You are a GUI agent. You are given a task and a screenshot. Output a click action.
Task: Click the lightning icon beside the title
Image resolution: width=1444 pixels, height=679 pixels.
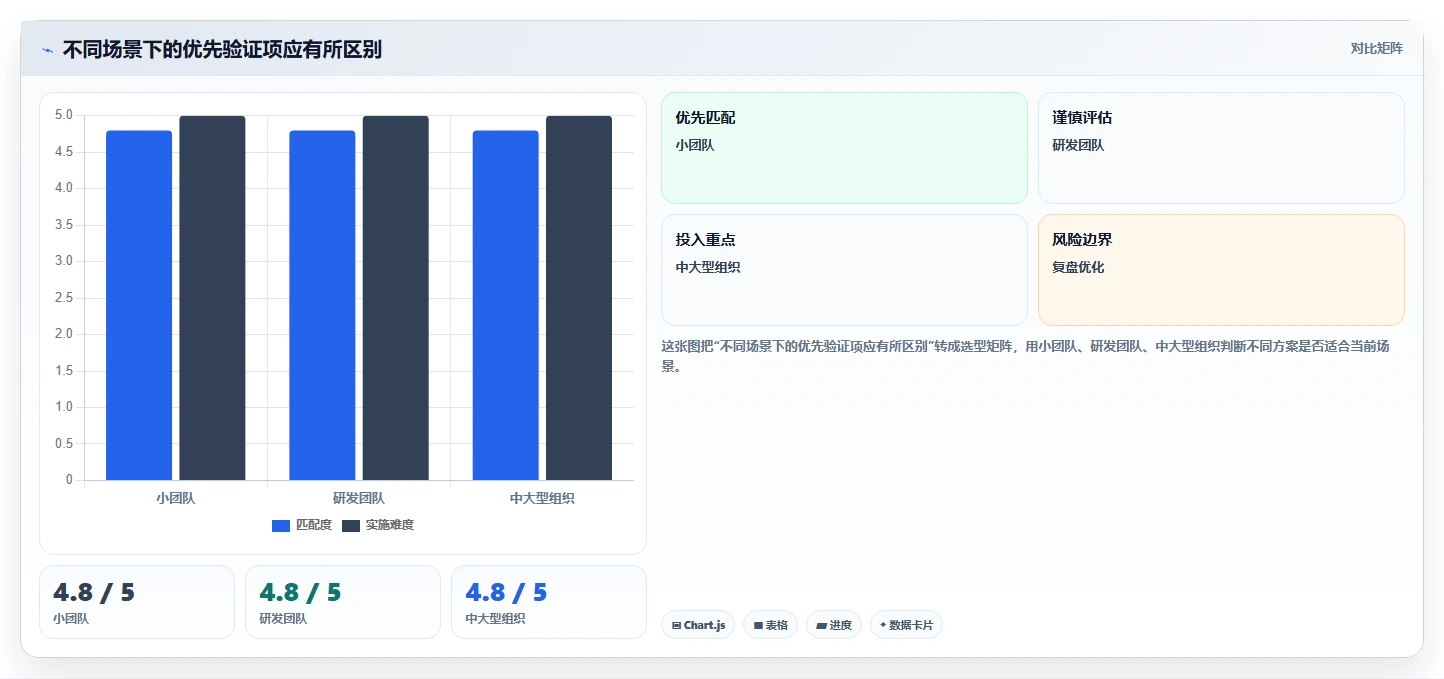click(x=47, y=50)
